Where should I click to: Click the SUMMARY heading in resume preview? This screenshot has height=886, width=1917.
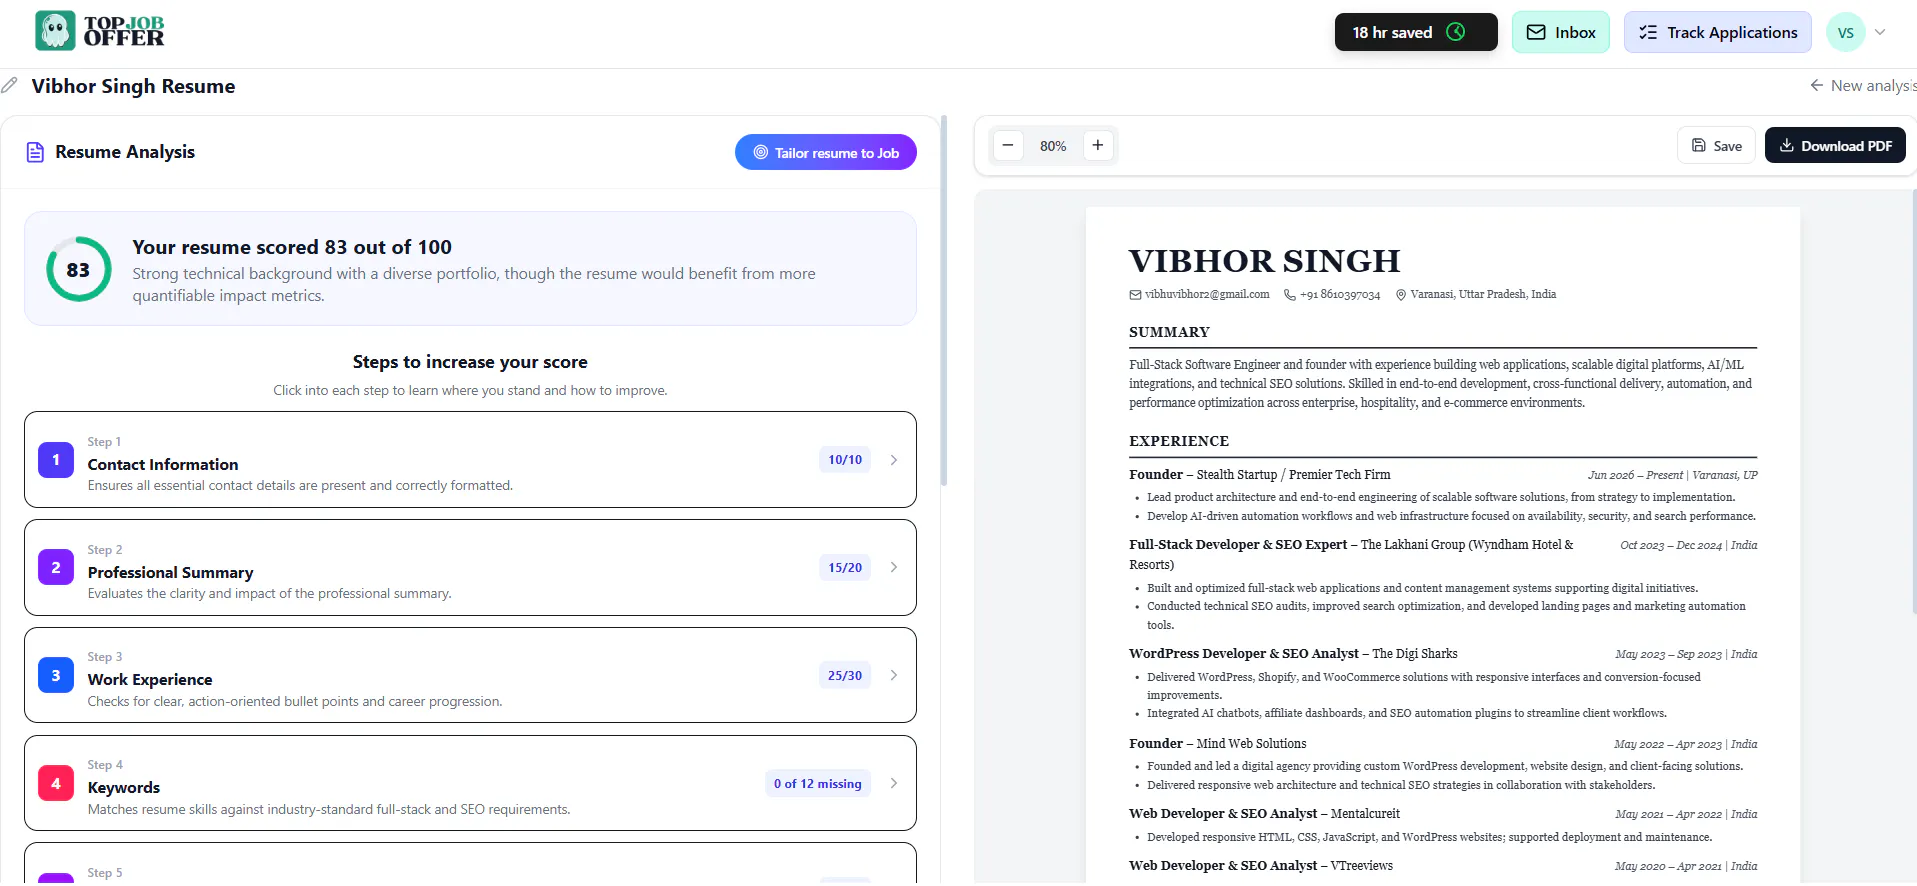click(1169, 332)
